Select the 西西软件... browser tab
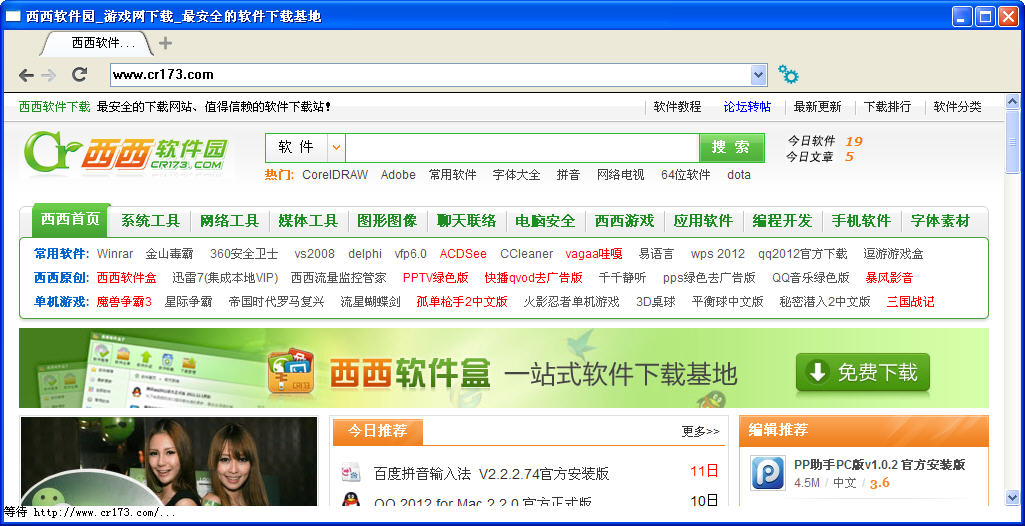1025x526 pixels. (99, 43)
